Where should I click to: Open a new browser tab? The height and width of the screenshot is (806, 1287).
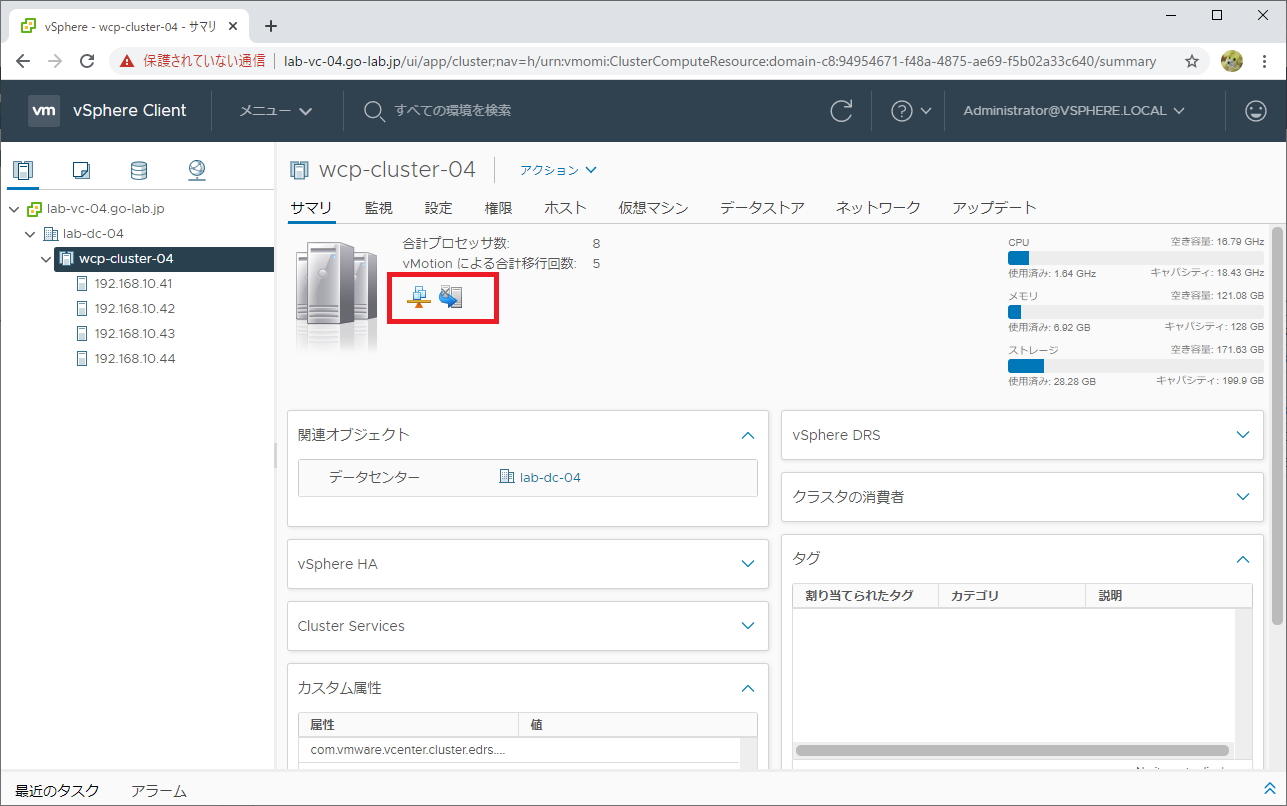[x=270, y=26]
